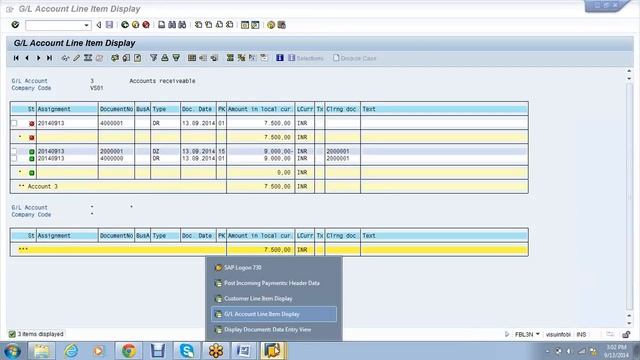Click the Selections button
The image size is (640, 360).
coord(306,58)
